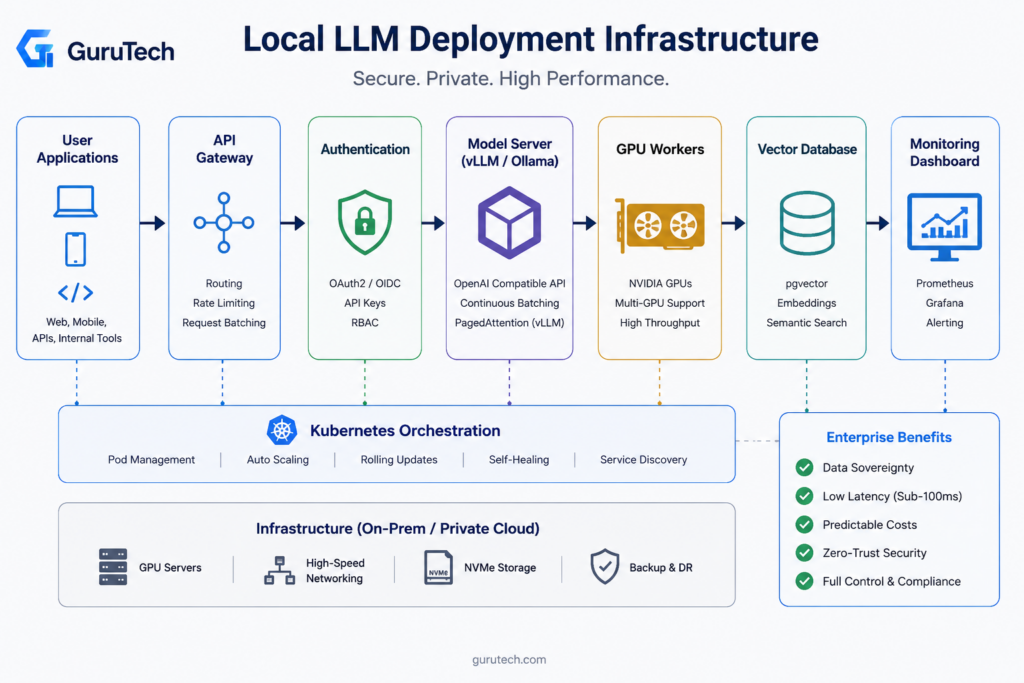Click "Service Discovery" in Kubernetes row
Image resolution: width=1024 pixels, height=683 pixels.
point(643,460)
